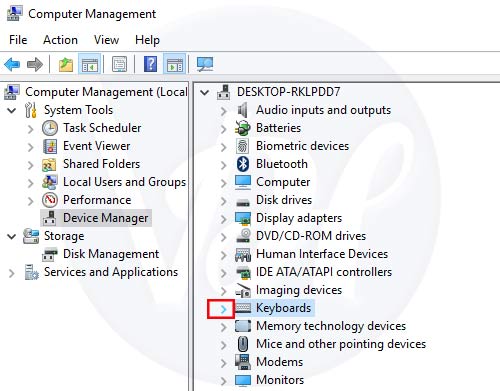Screen dimensions: 500x391
Task: Select Device Manager in the tree
Action: click(105, 218)
